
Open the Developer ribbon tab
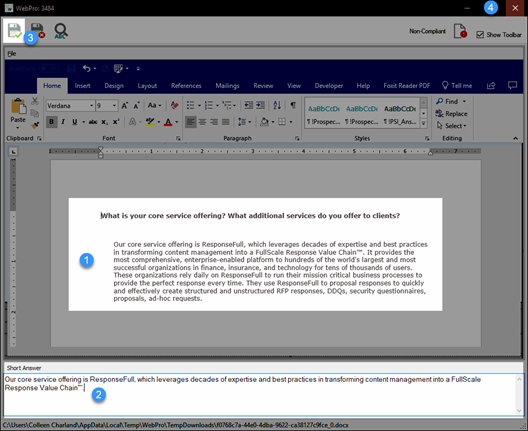pyautogui.click(x=329, y=86)
